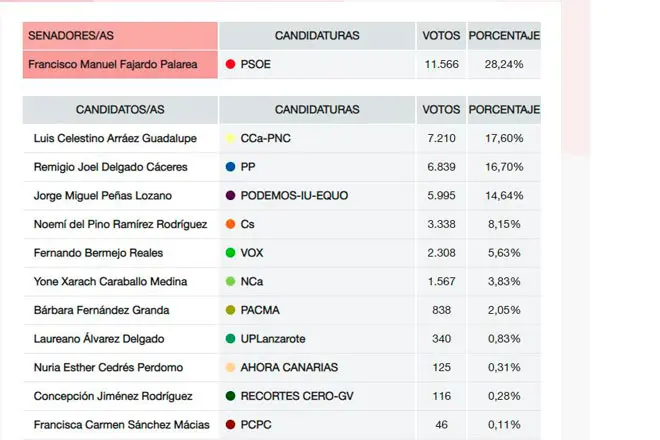Click Noemí del Pino Ramírez Rodríguez name
Image resolution: width=660 pixels, height=440 pixels.
120,224
